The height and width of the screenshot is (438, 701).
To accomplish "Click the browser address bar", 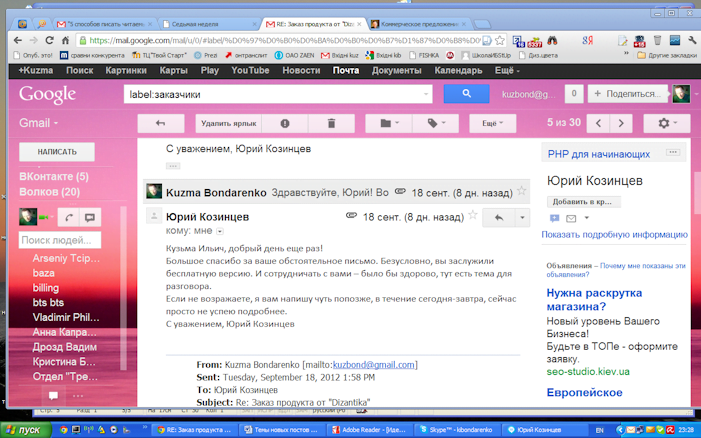I will (x=284, y=41).
